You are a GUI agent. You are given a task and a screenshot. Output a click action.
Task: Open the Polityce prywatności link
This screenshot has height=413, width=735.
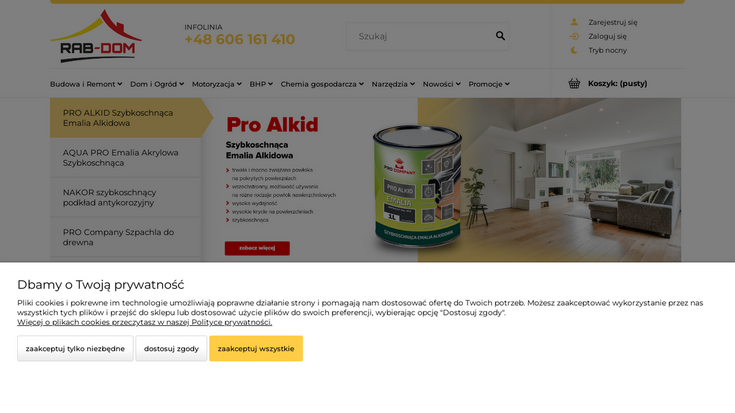click(x=232, y=322)
